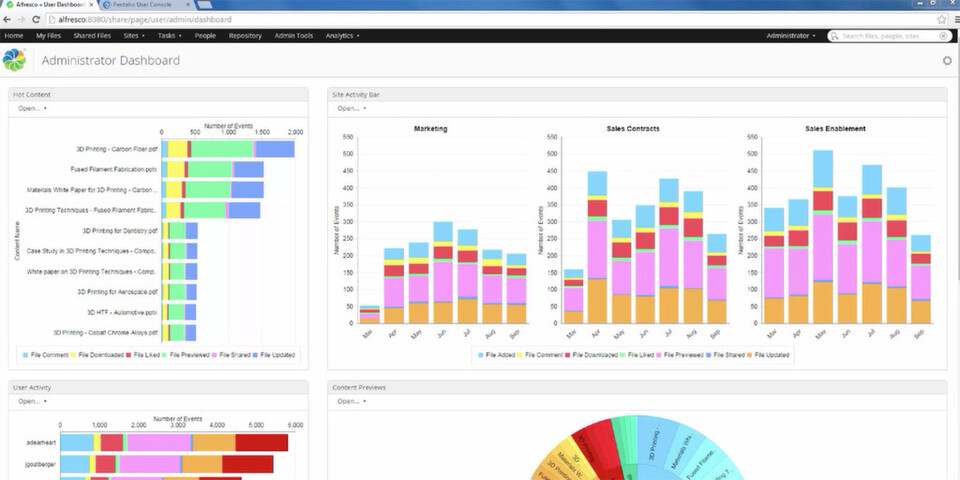Open Shared Files in the navigation bar
Image resolution: width=960 pixels, height=480 pixels.
pyautogui.click(x=92, y=36)
